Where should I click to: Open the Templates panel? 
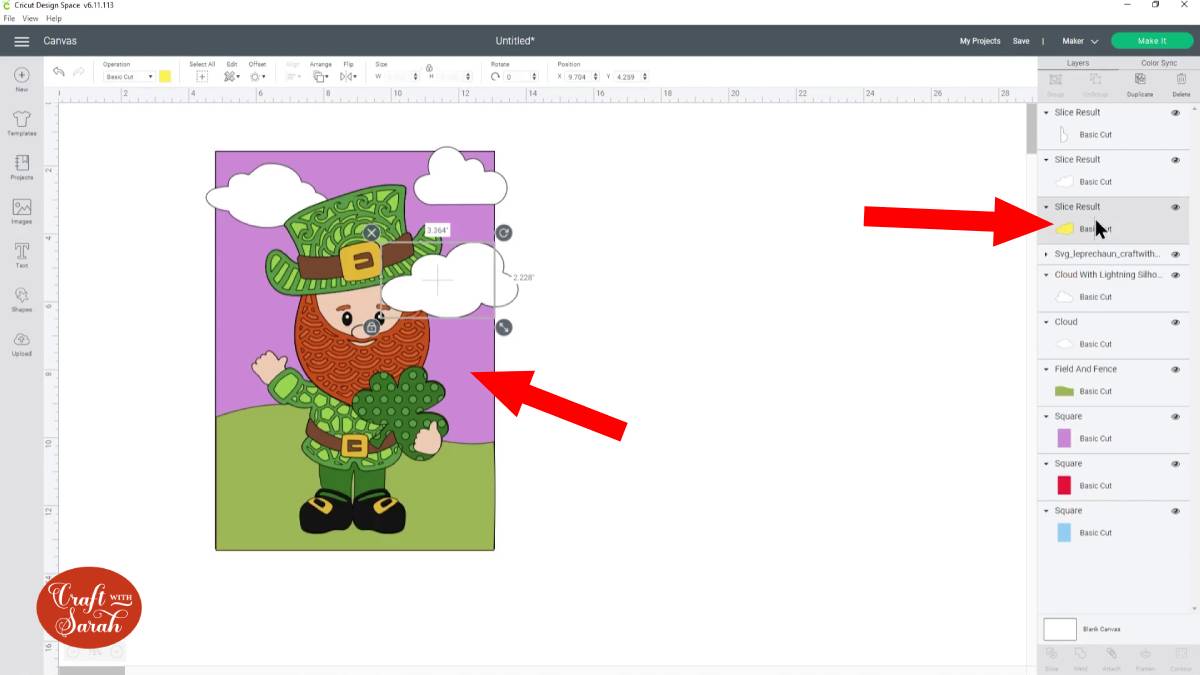[x=22, y=123]
